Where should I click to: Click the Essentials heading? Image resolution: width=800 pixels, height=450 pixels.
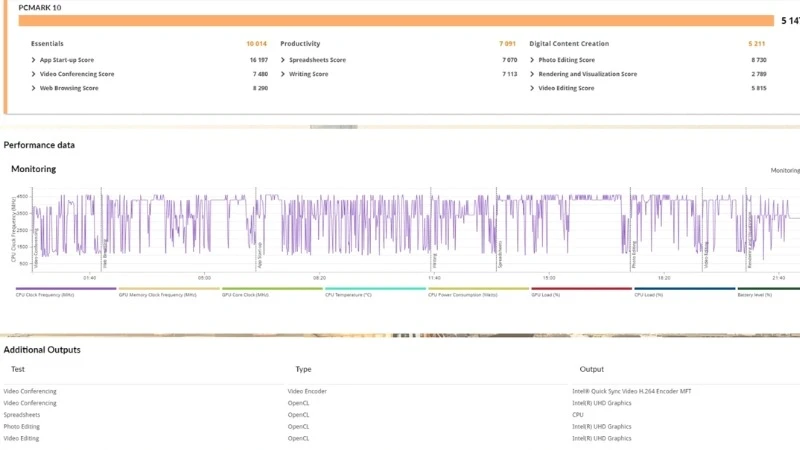47,44
